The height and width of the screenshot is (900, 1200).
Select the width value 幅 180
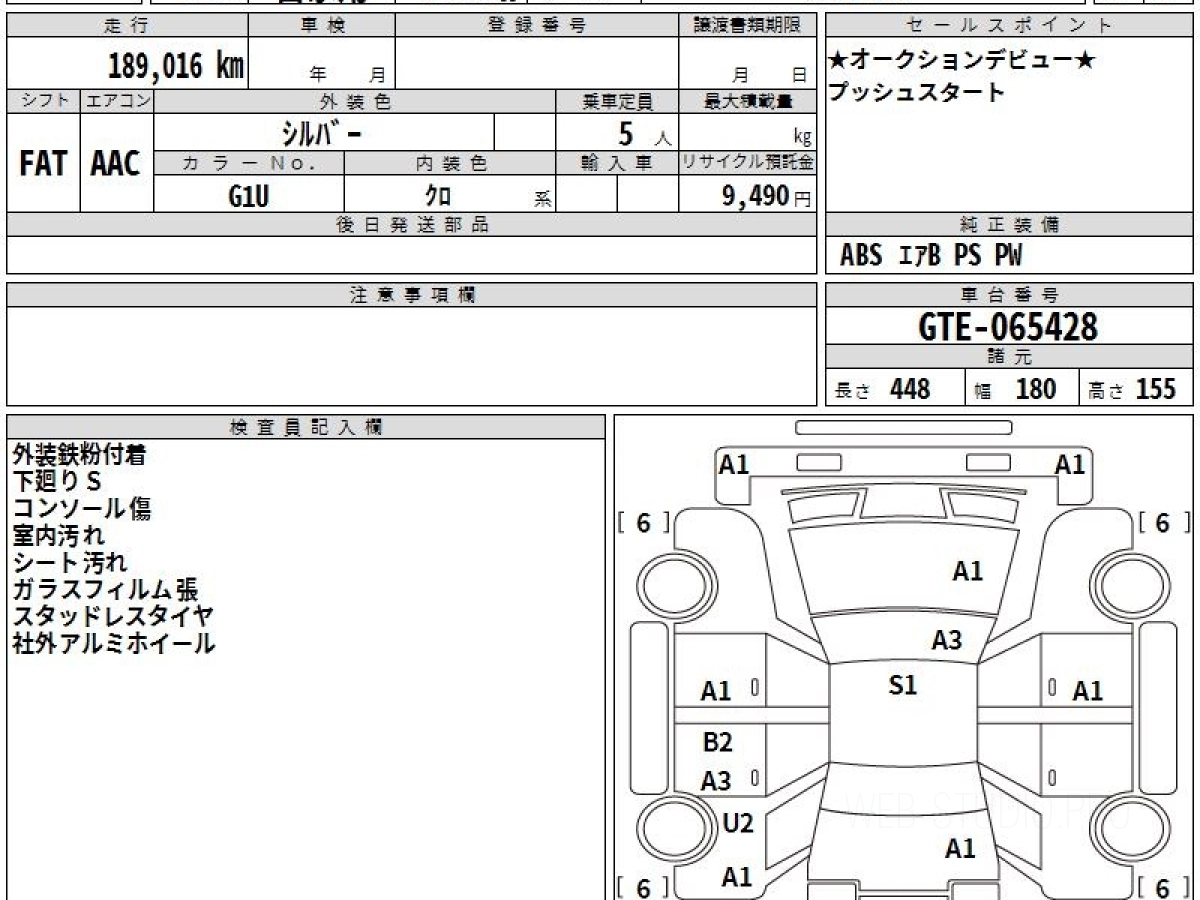1016,389
